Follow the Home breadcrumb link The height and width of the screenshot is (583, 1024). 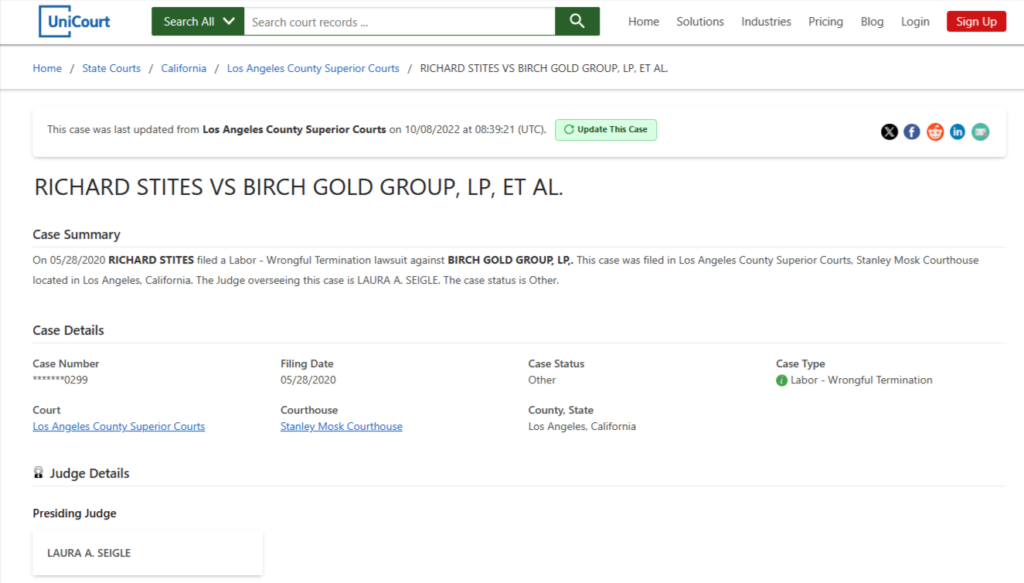(x=47, y=68)
